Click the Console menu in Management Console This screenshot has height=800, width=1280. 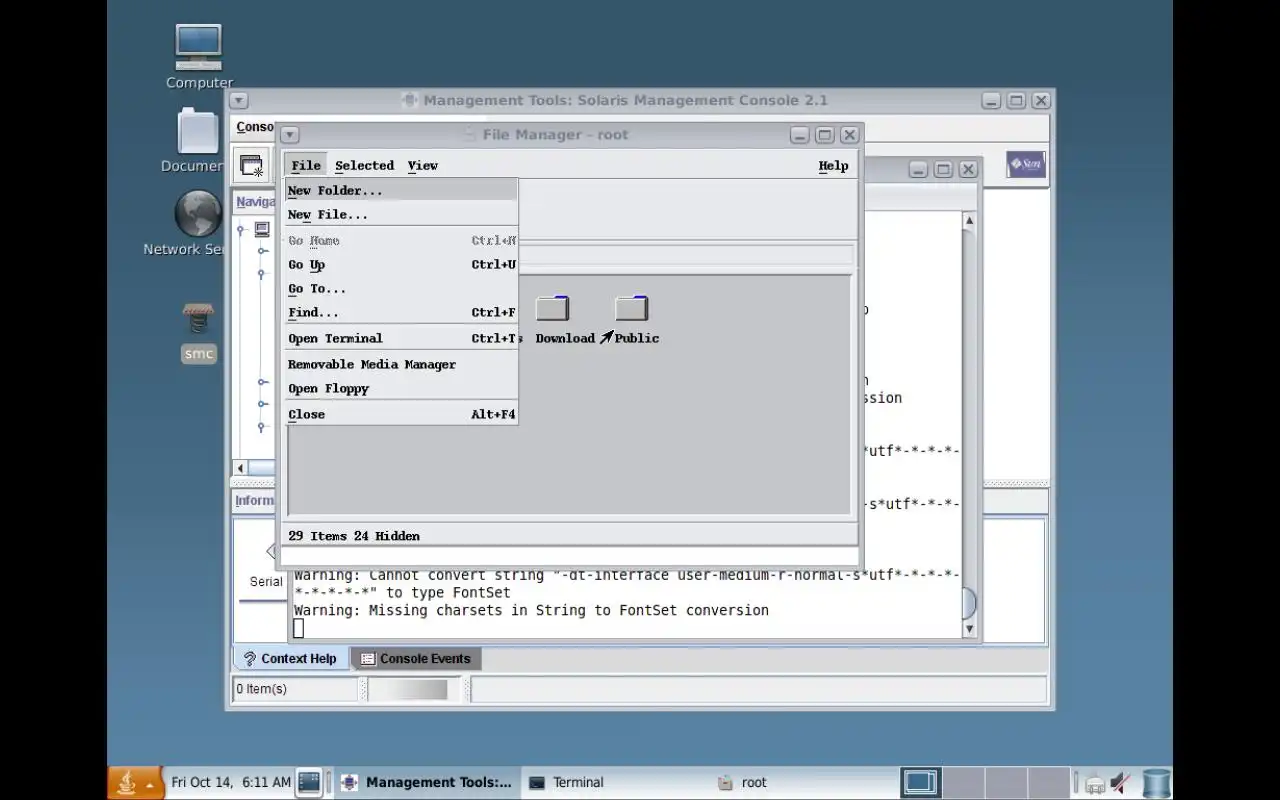[255, 127]
